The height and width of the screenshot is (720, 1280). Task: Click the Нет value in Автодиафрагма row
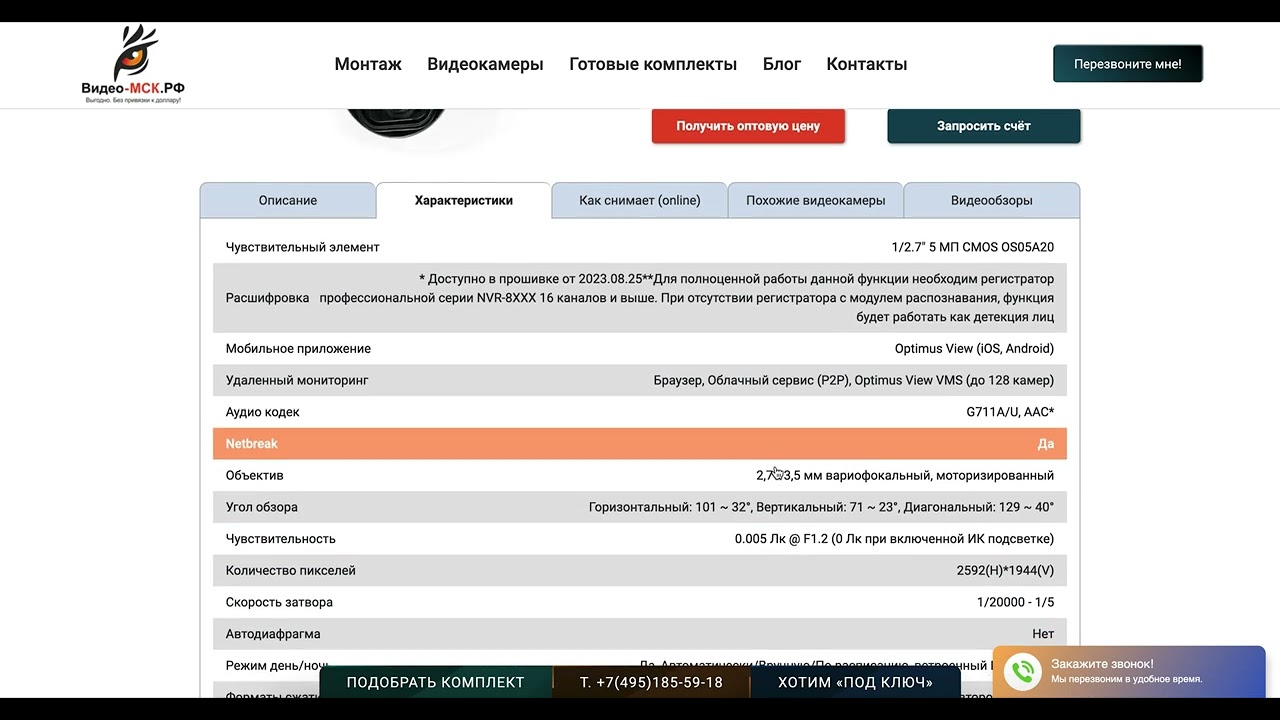coord(1043,634)
